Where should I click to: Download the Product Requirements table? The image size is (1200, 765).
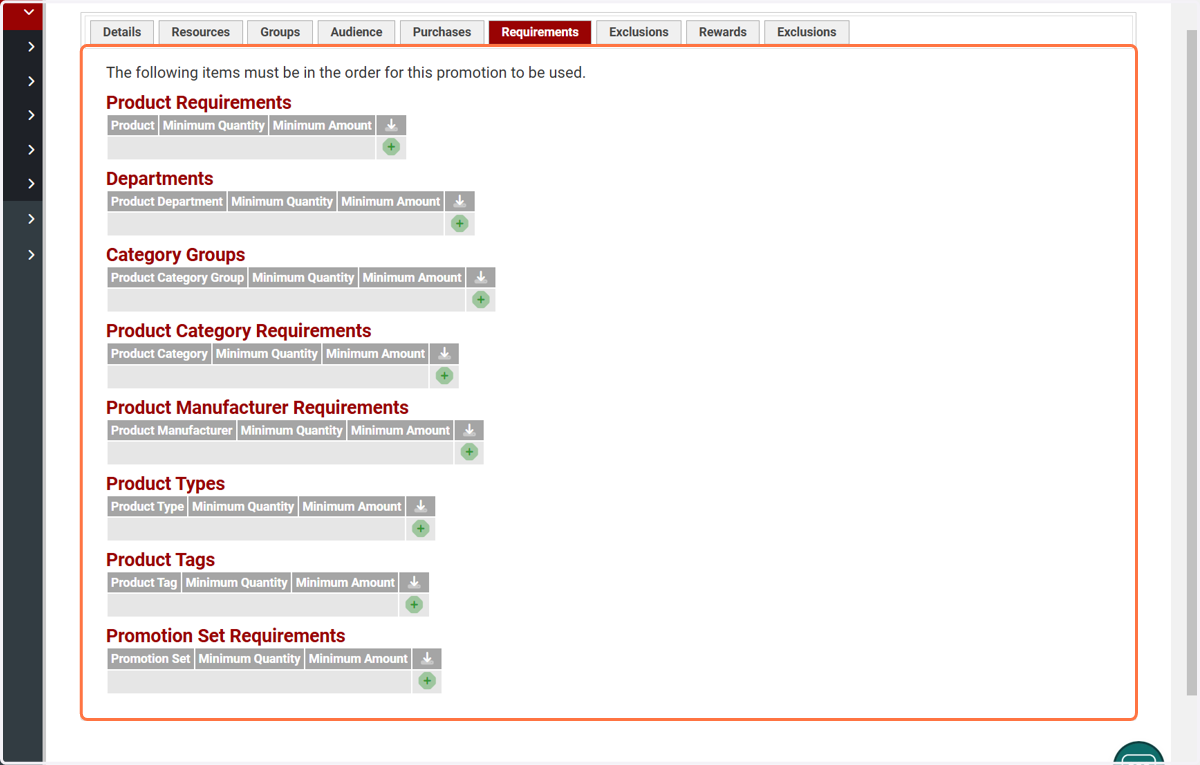click(392, 125)
